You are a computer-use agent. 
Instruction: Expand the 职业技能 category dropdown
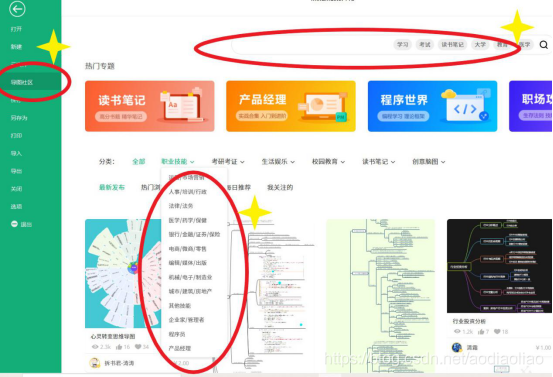(177, 162)
